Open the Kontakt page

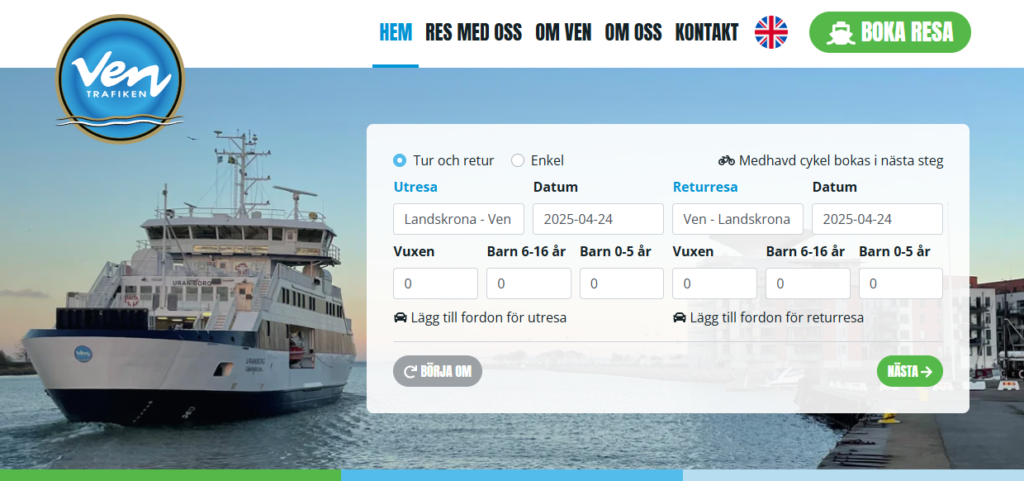707,32
